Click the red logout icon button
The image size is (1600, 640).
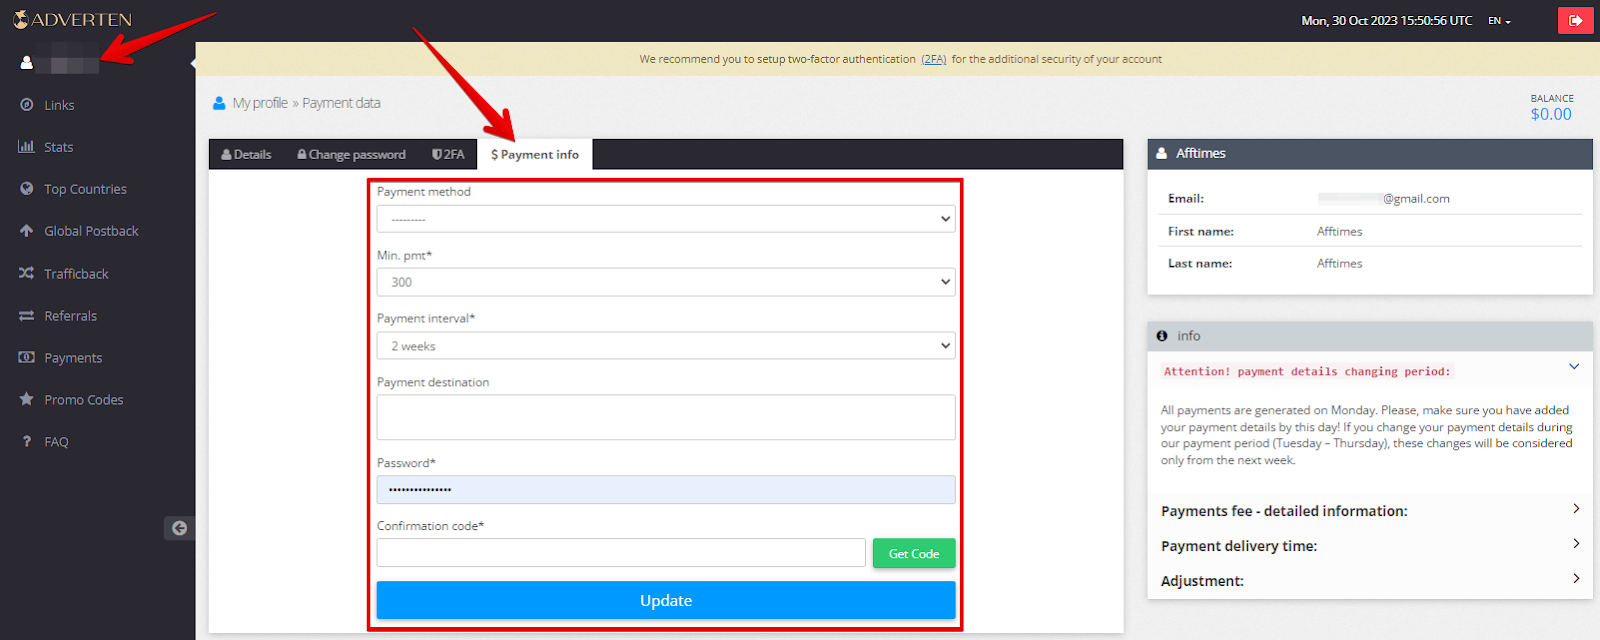(x=1575, y=20)
